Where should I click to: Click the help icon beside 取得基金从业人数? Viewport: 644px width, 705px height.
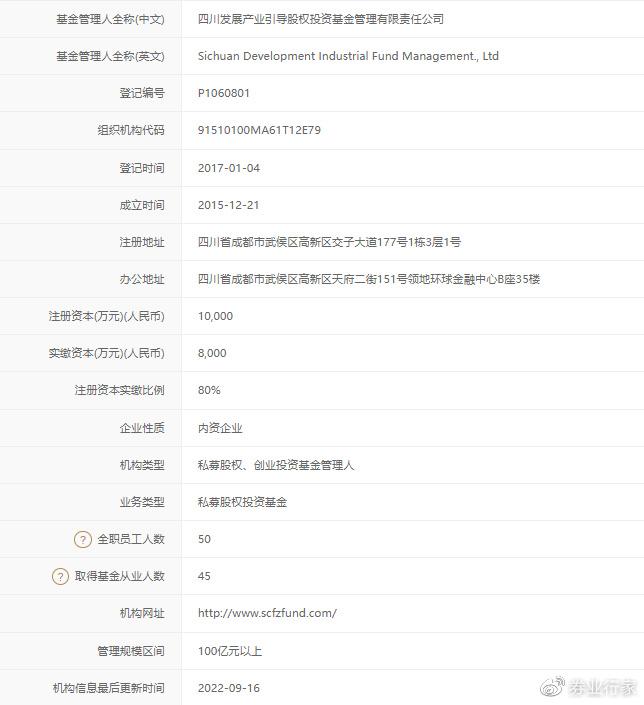pos(60,576)
